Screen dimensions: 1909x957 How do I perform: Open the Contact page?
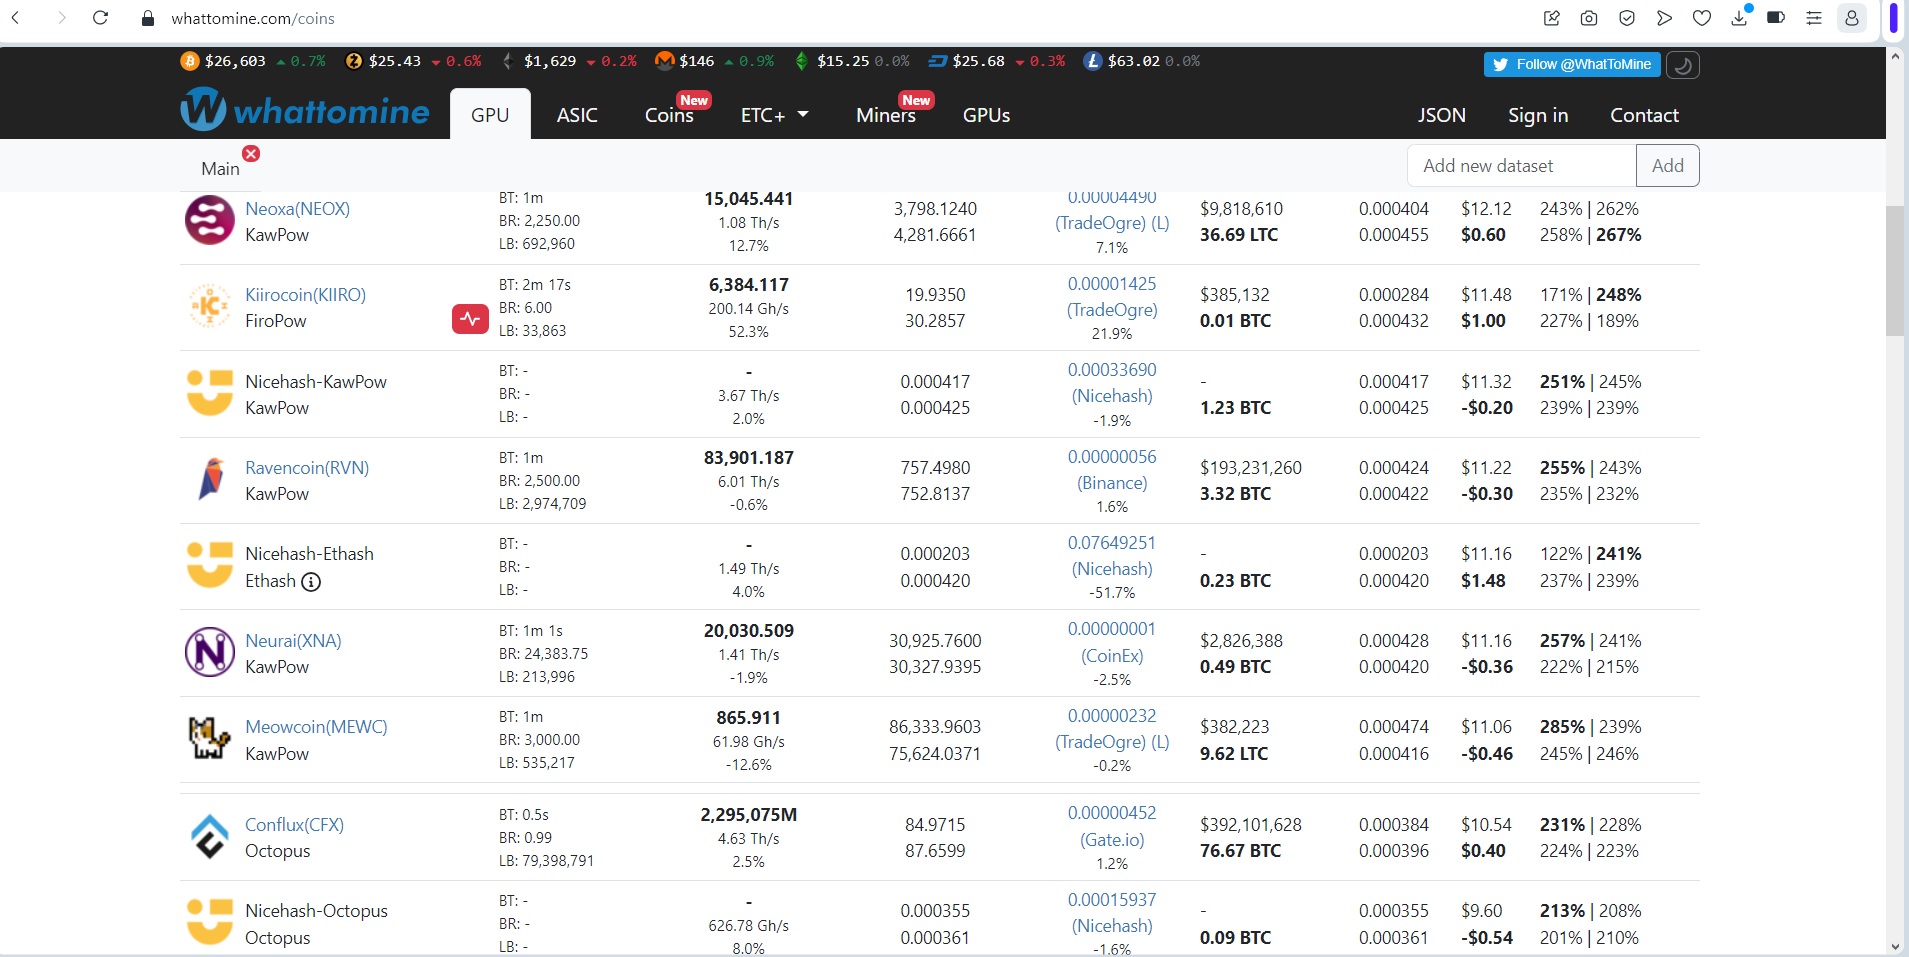(1644, 115)
